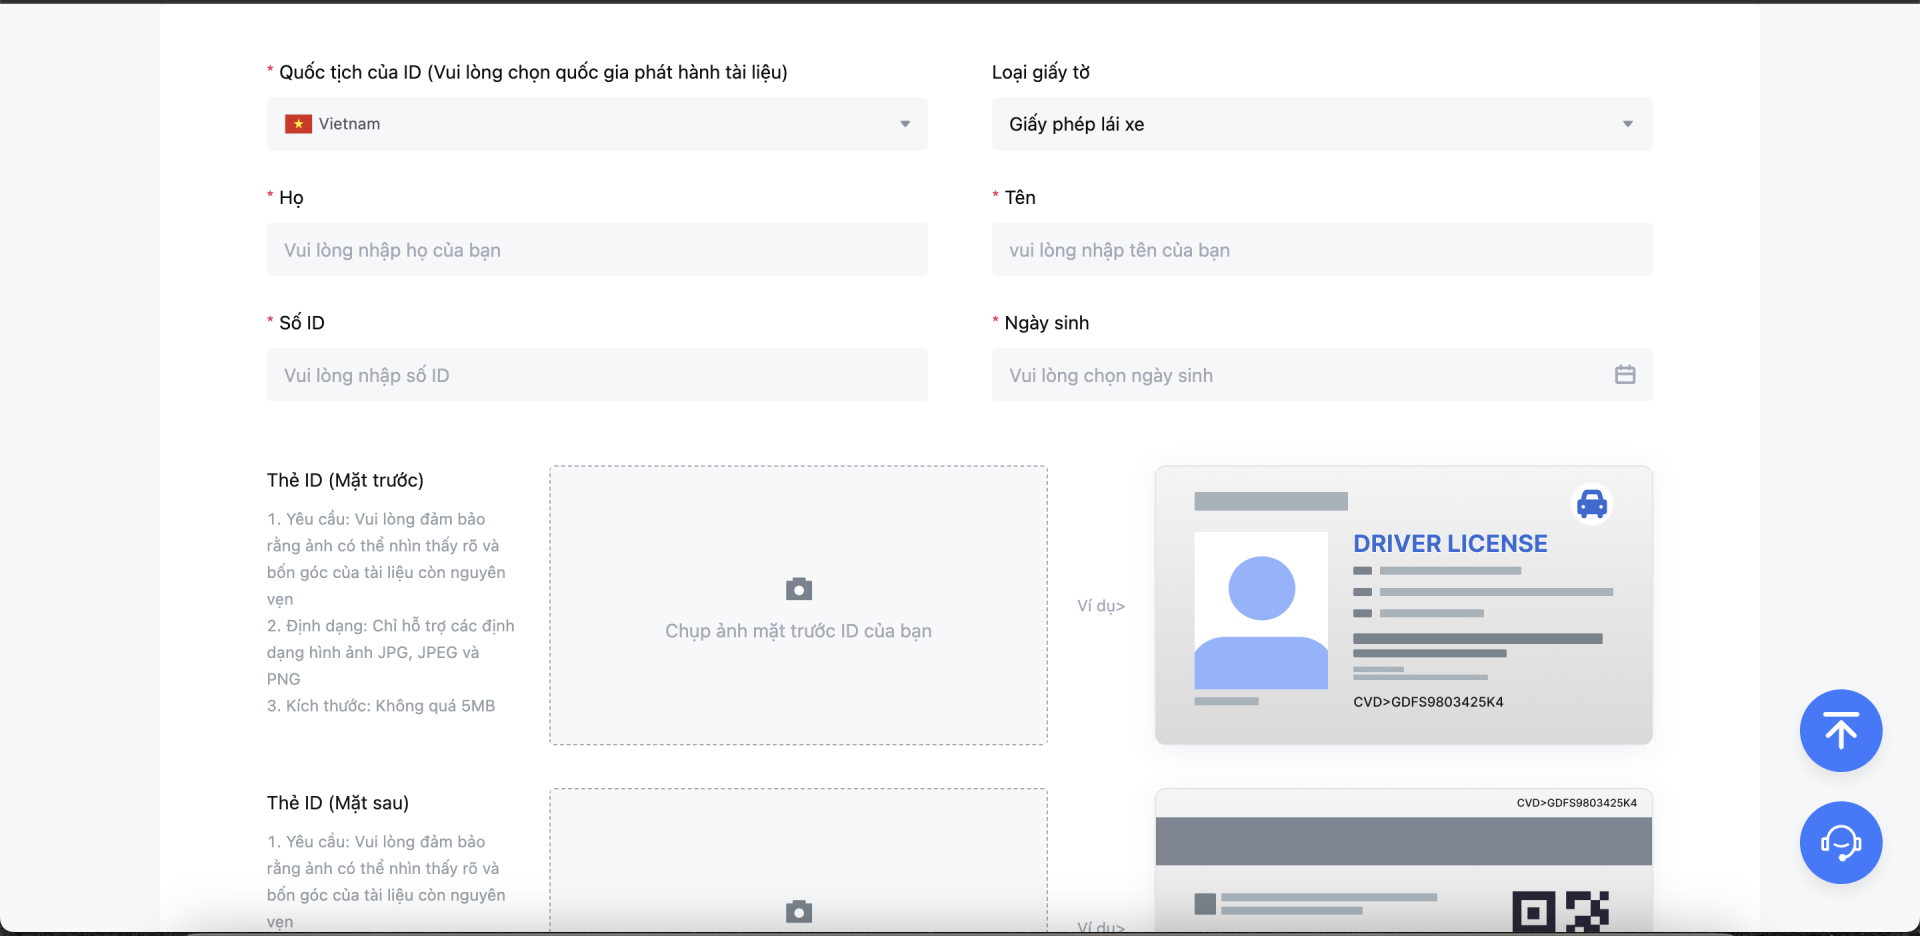Click the driver license example front image

click(1404, 605)
